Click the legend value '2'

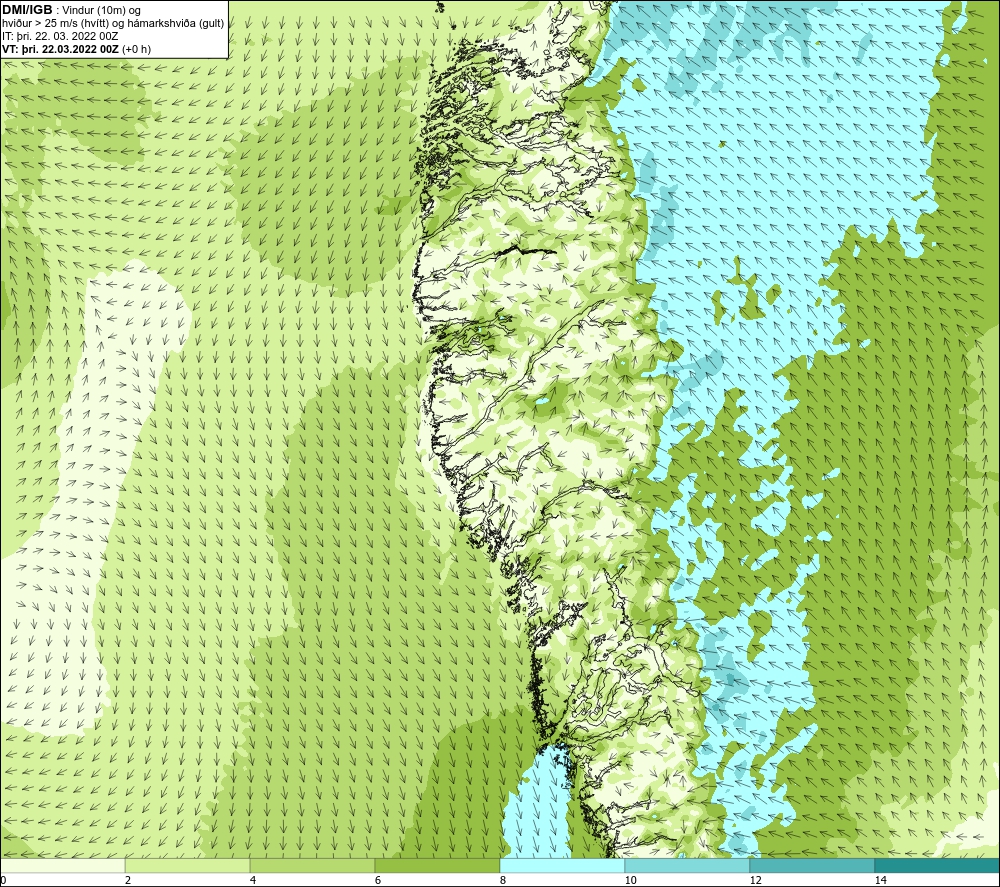(128, 880)
